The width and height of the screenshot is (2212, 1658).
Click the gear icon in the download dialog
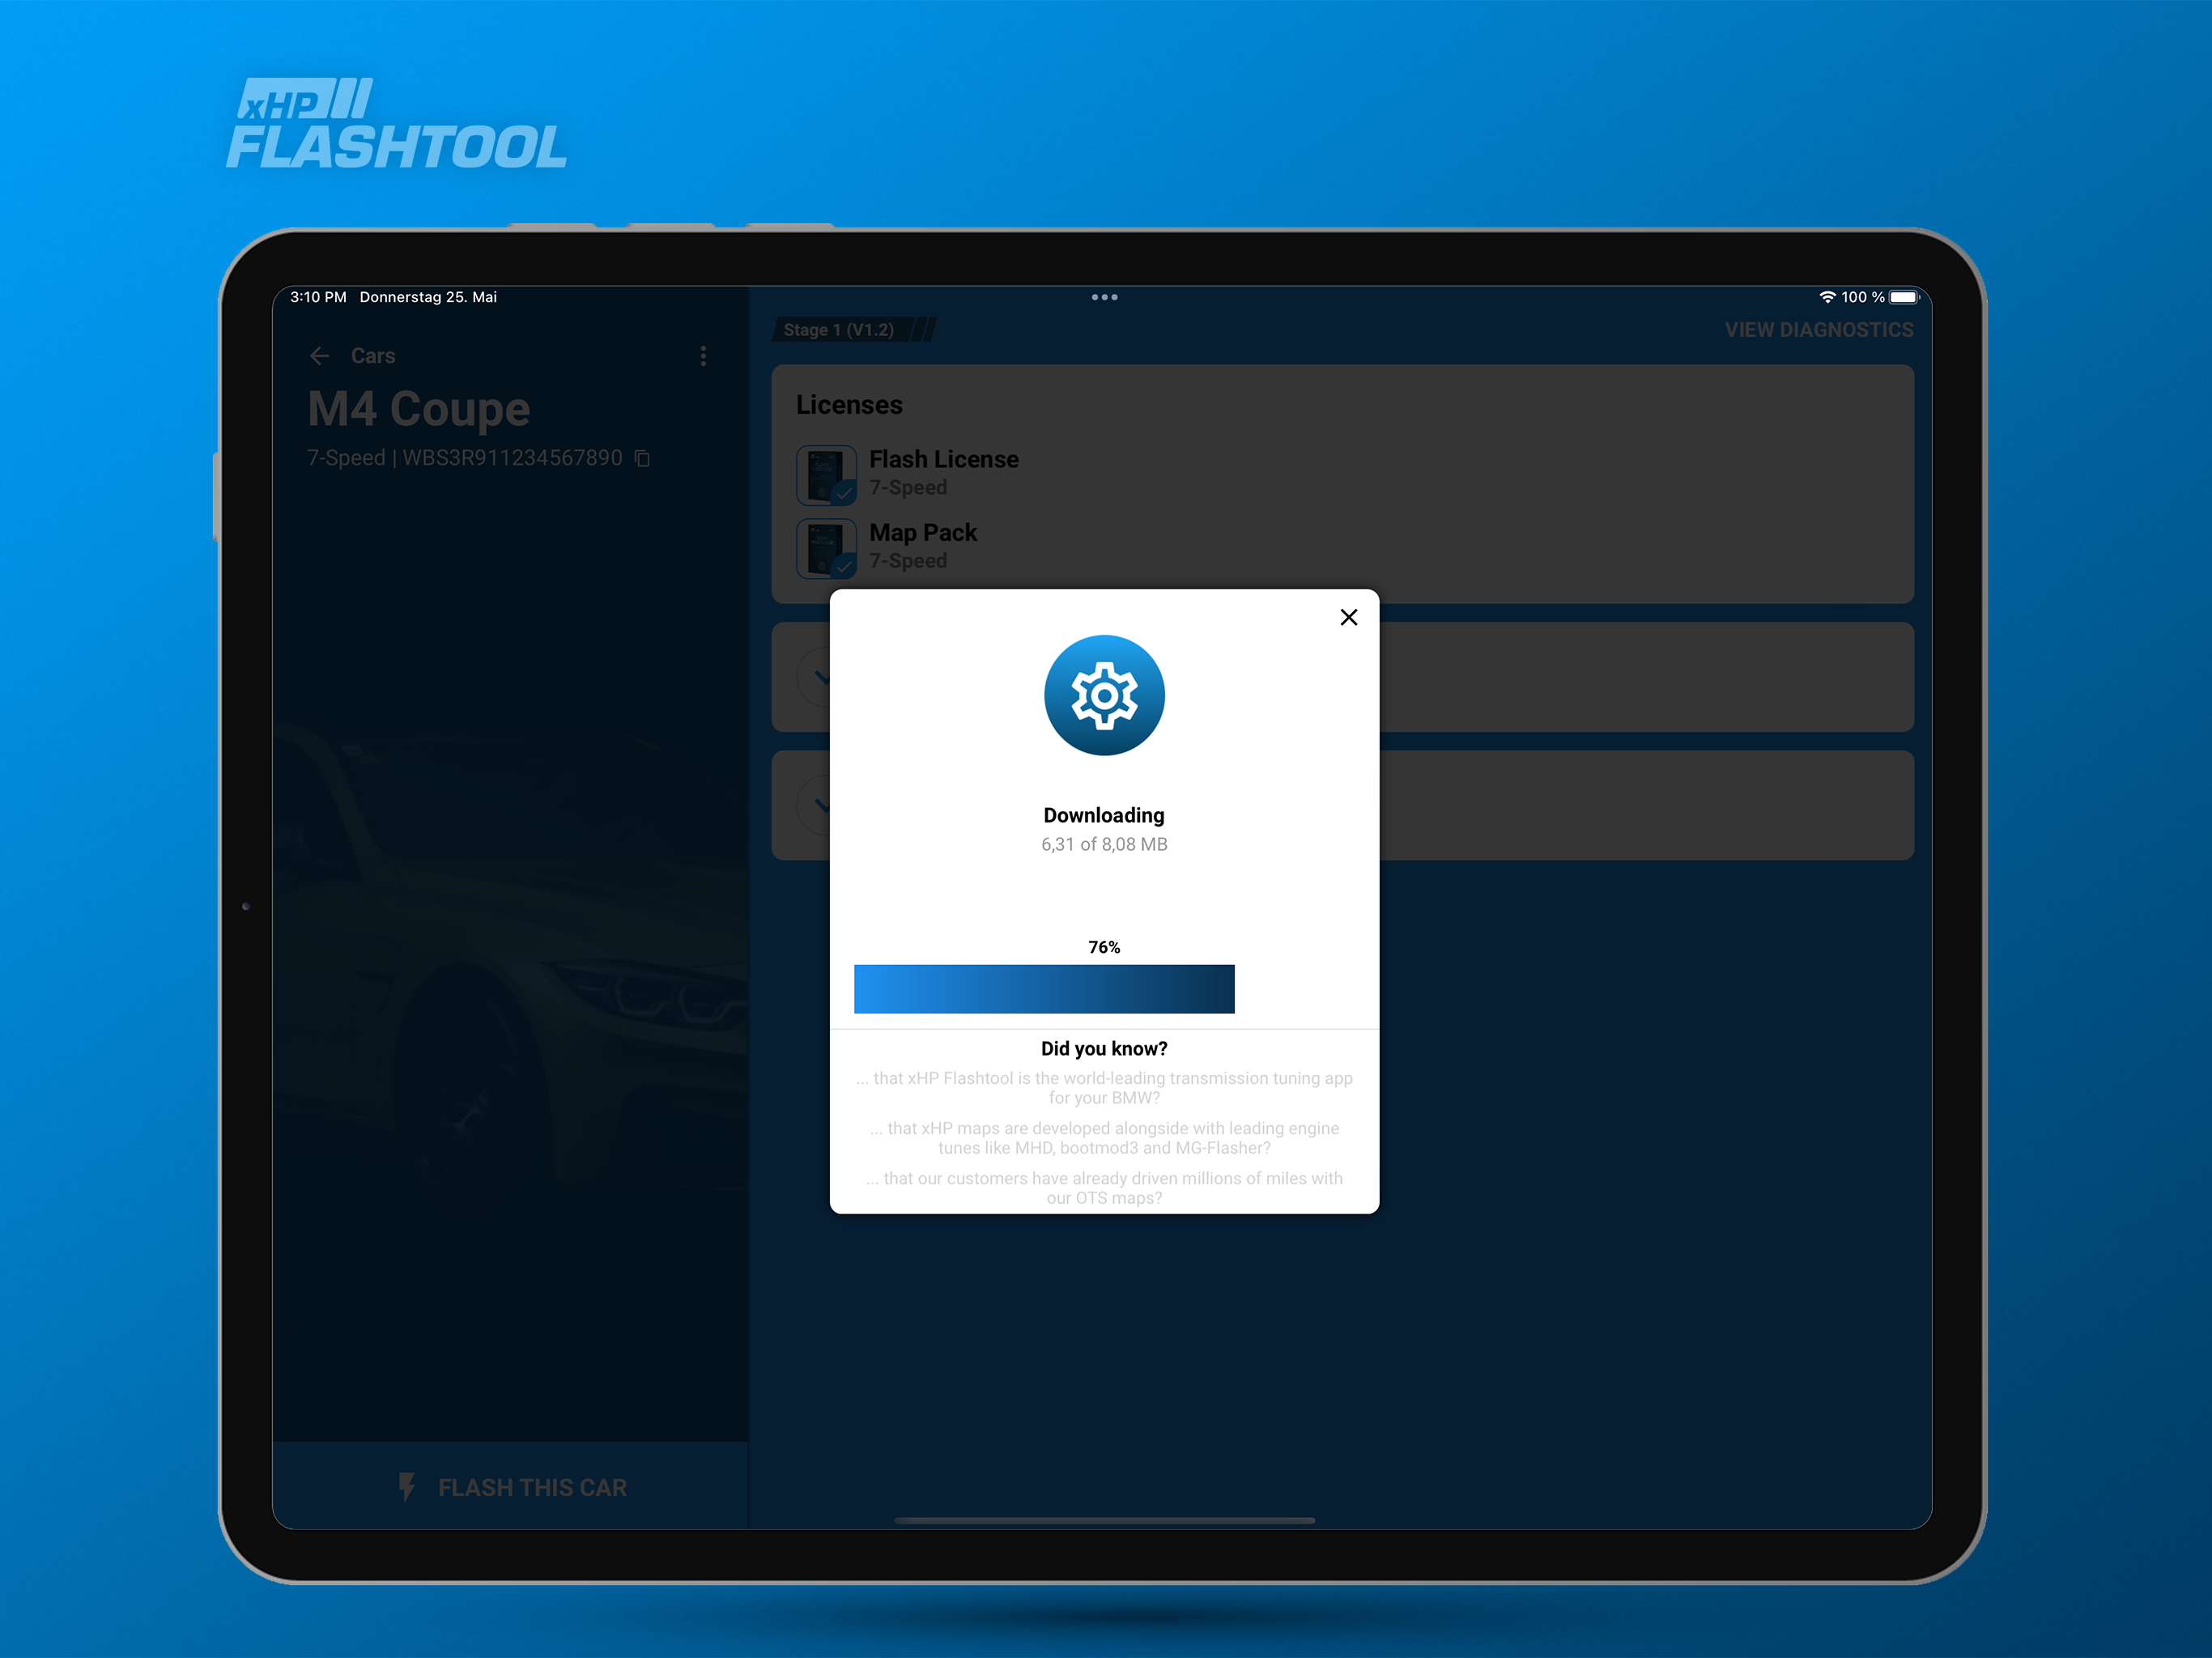1104,695
